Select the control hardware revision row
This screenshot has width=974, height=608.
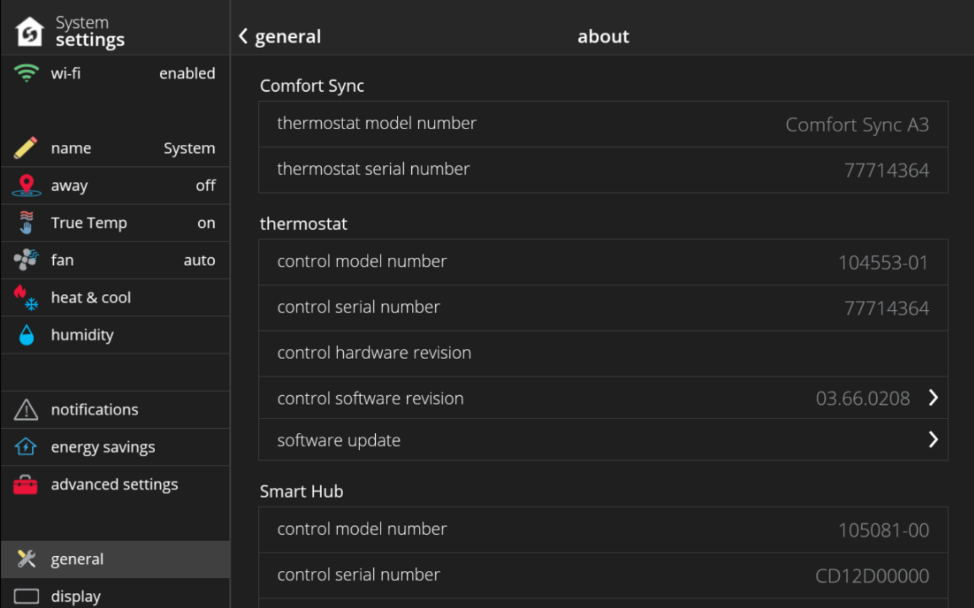(603, 353)
